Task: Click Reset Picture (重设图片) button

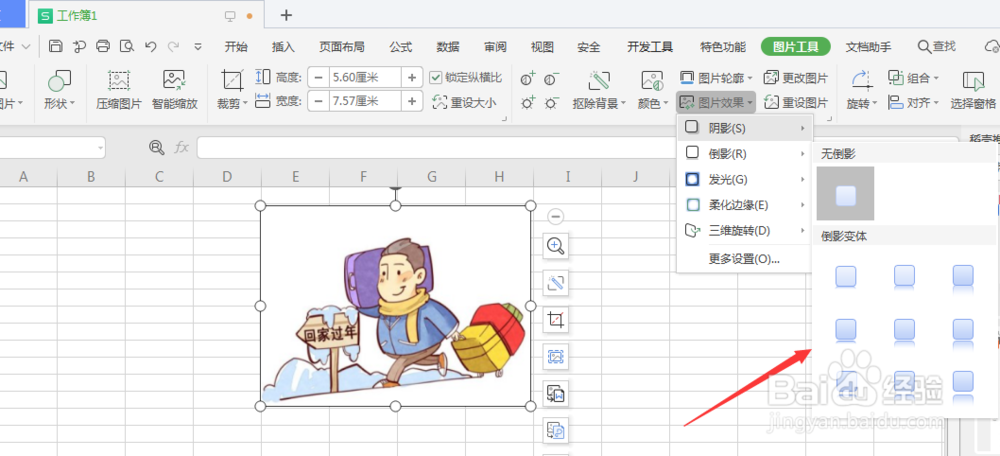Action: click(795, 102)
